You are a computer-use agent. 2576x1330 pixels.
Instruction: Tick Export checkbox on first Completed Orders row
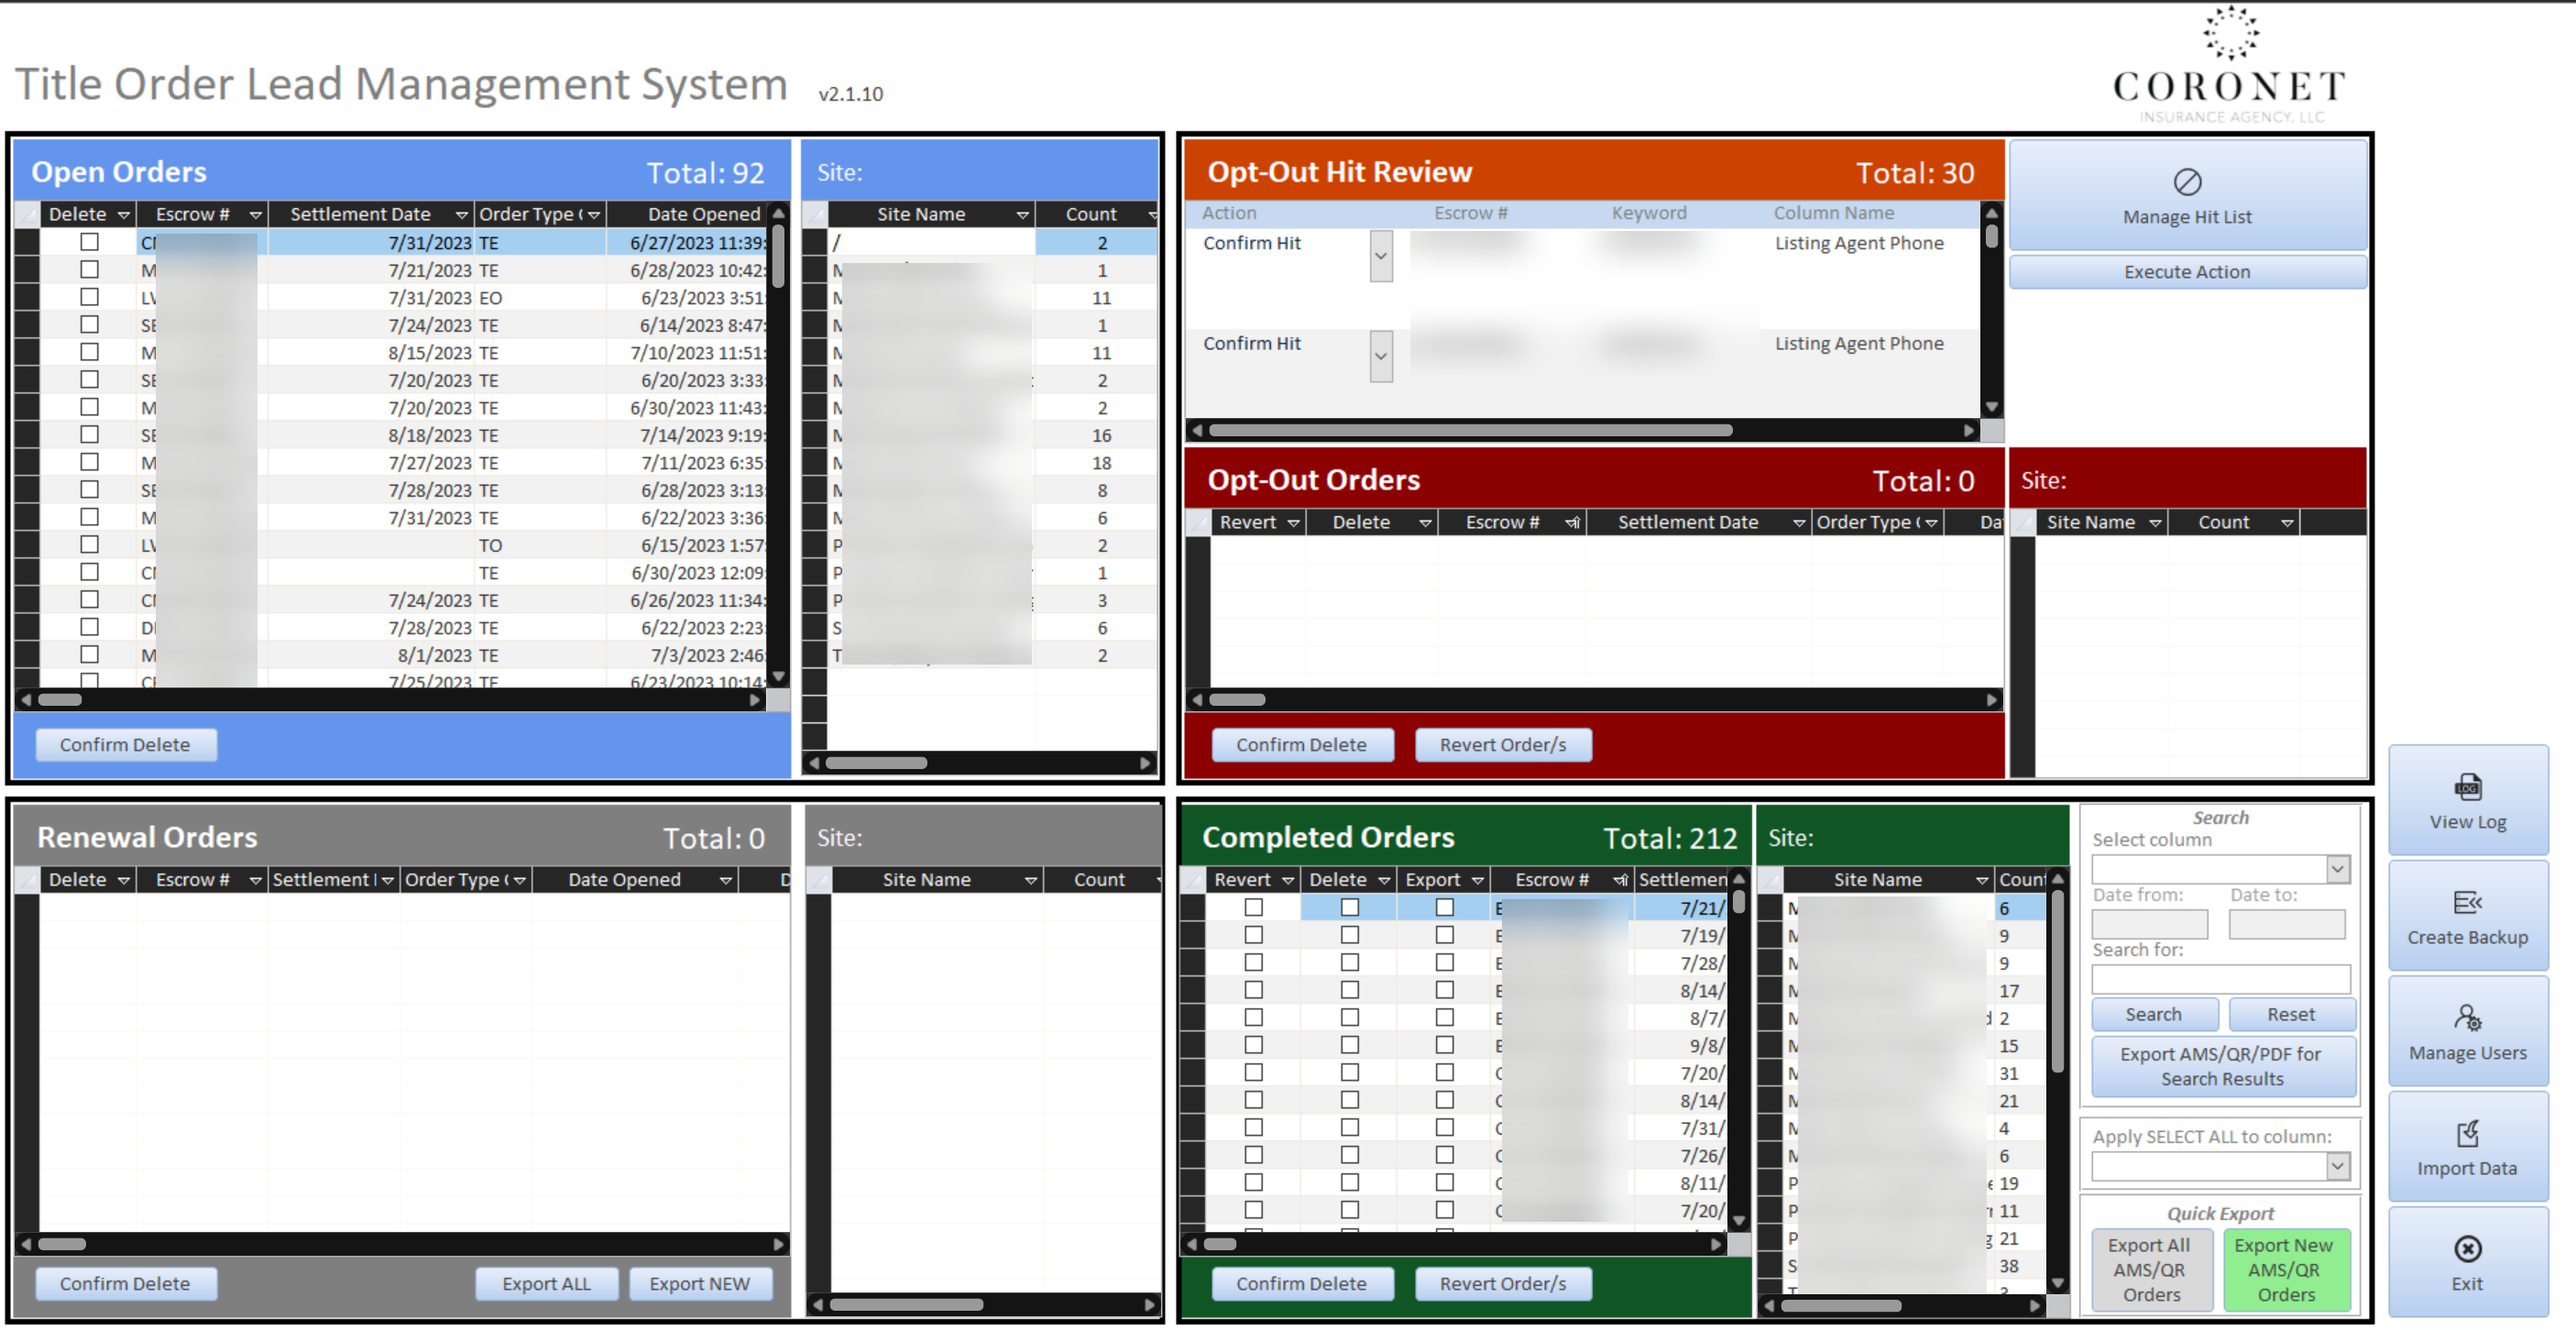[1444, 907]
